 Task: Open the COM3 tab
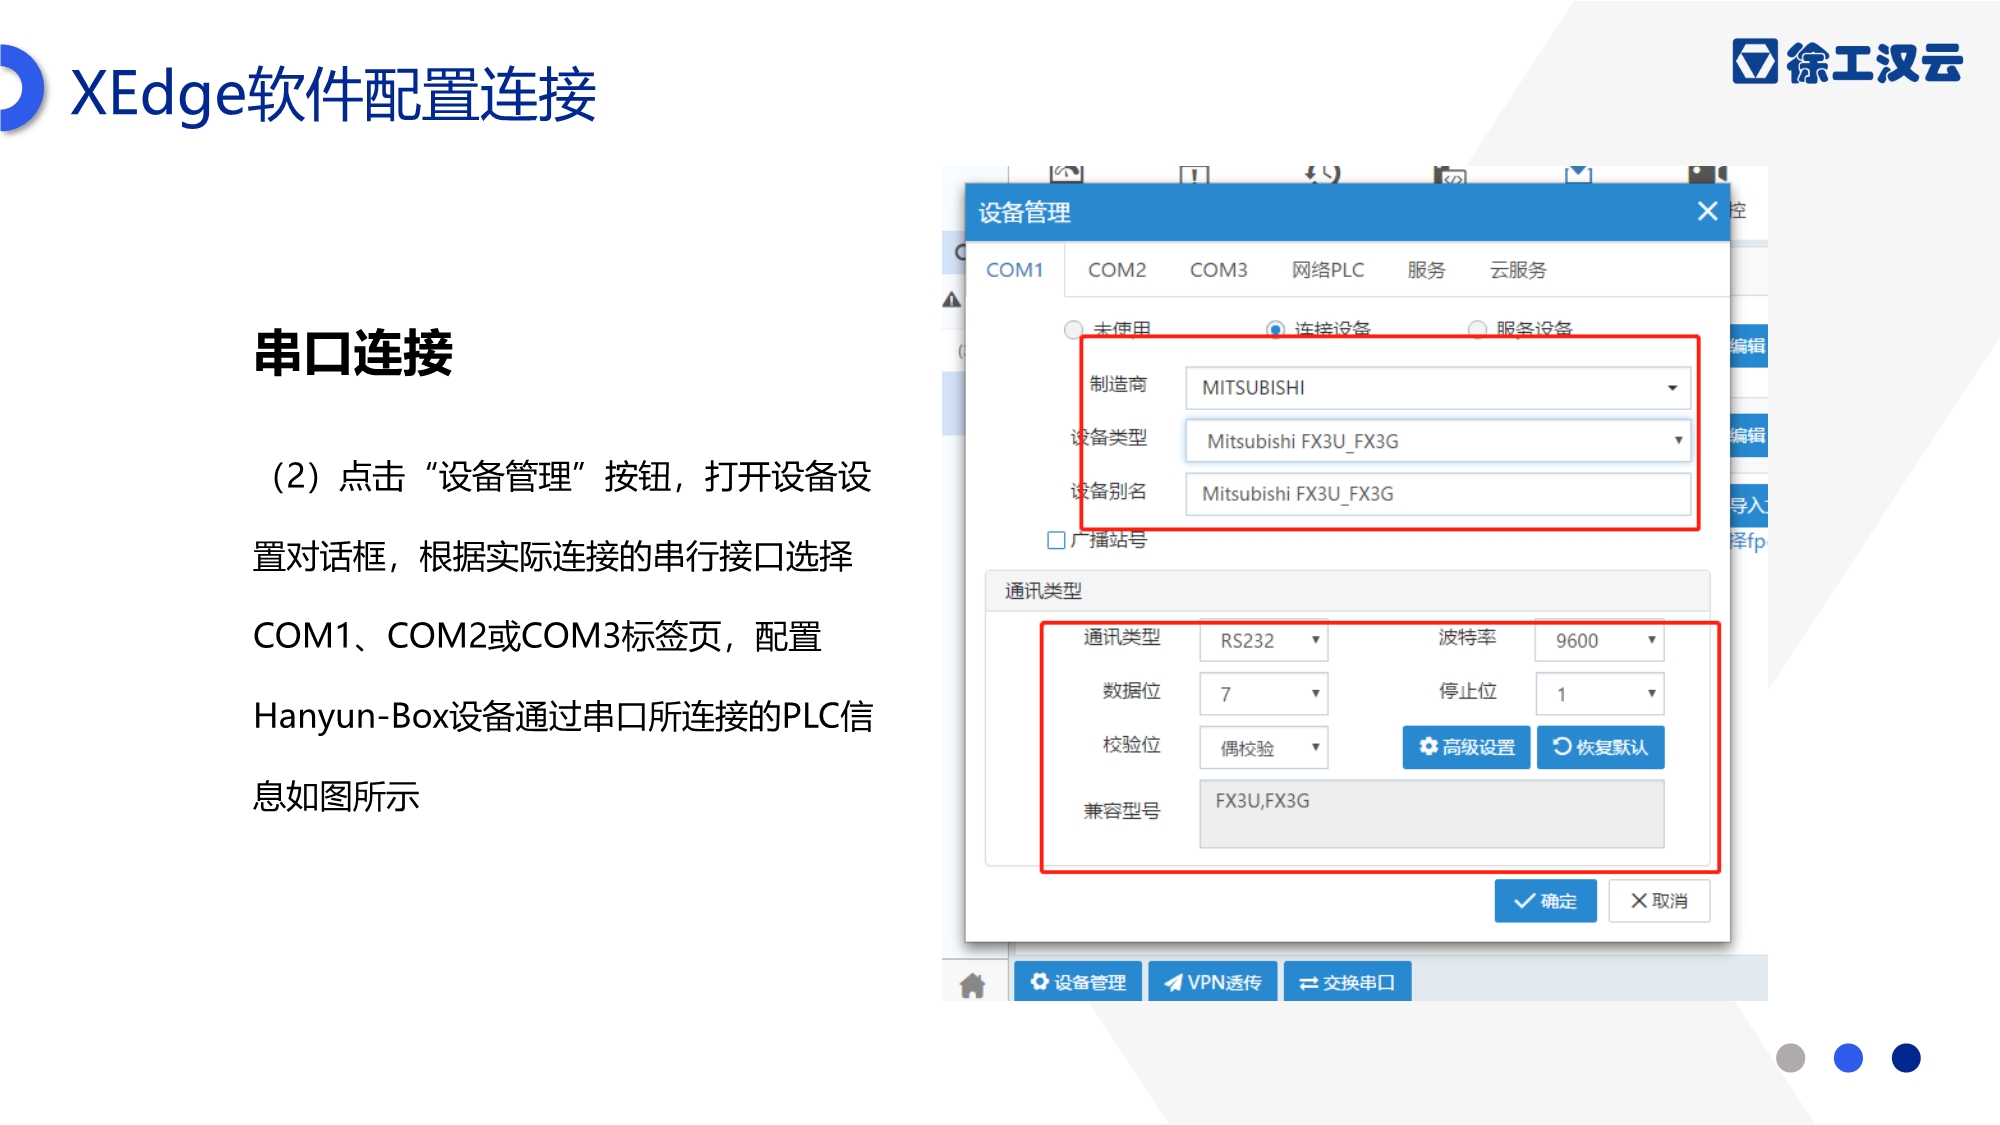coord(1218,270)
